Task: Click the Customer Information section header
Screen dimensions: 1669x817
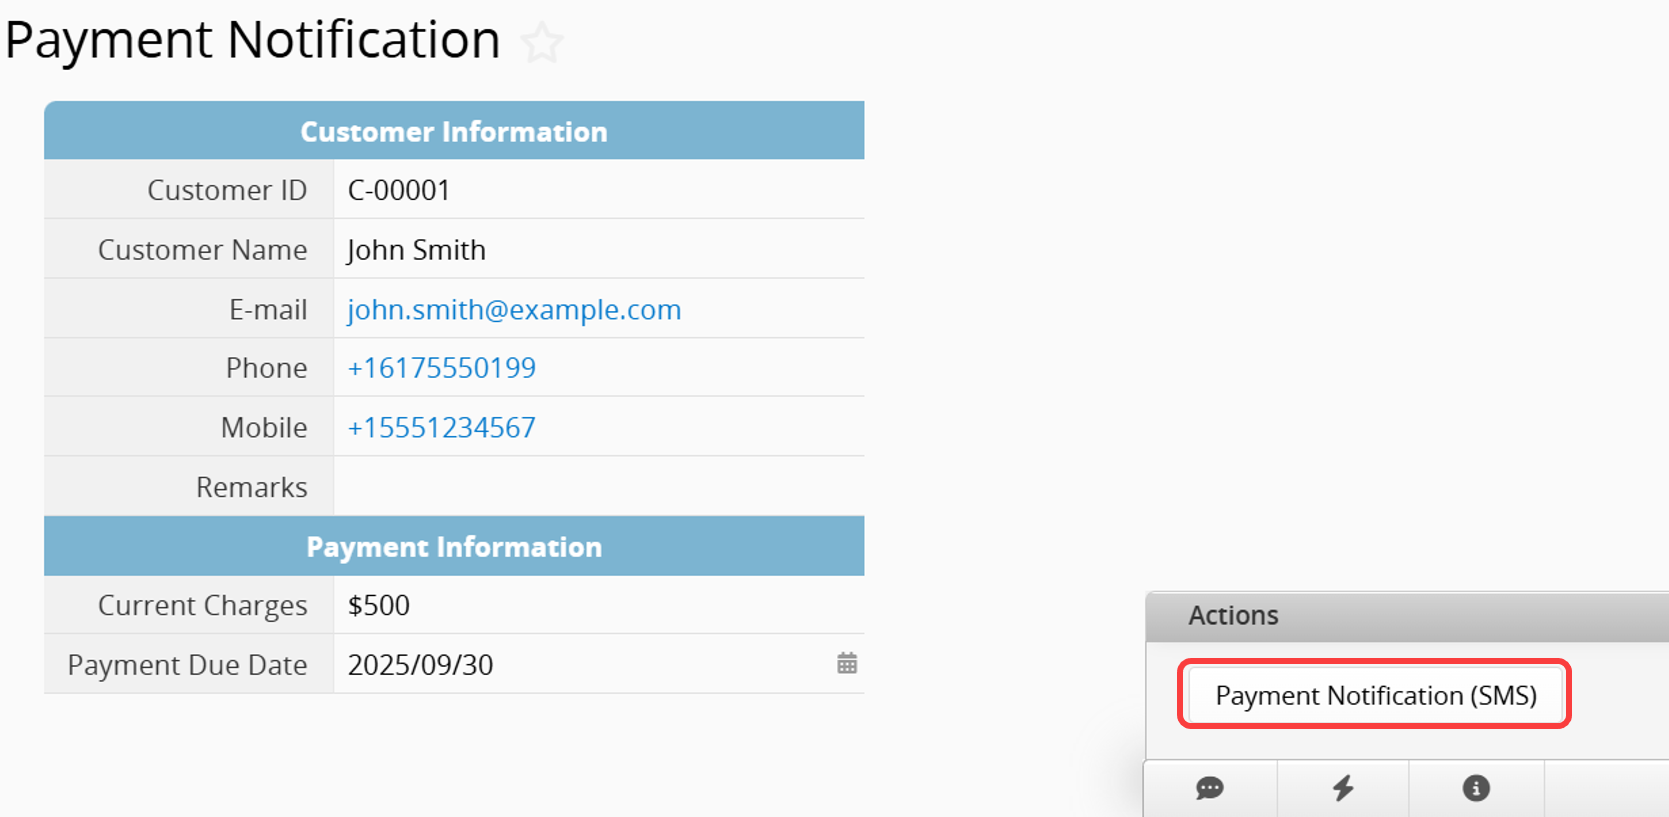Action: click(454, 131)
